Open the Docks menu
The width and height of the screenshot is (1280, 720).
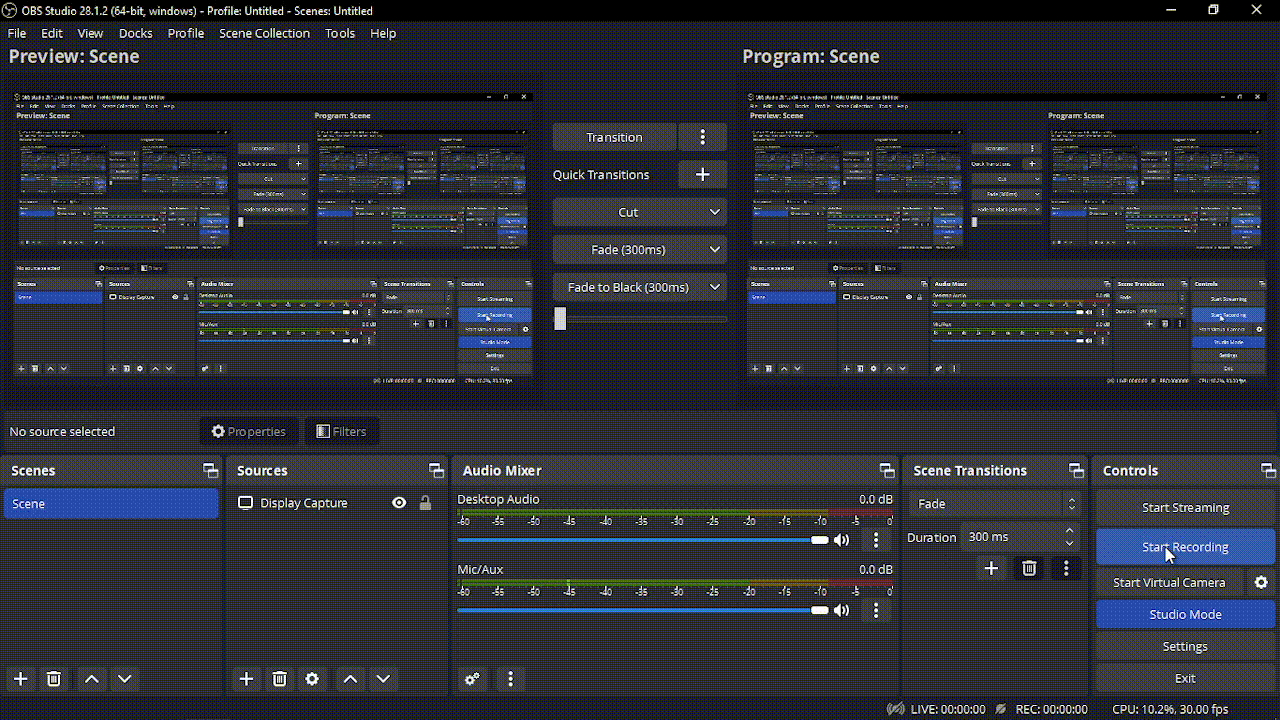coord(135,33)
